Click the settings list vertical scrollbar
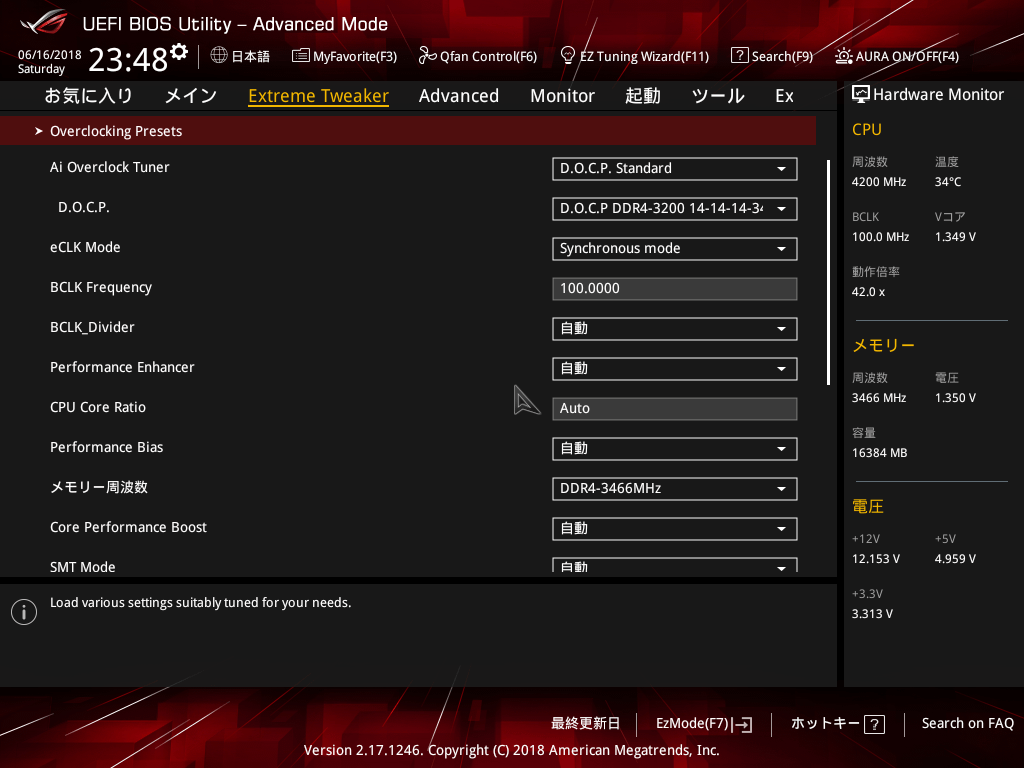Viewport: 1024px width, 768px height. tap(828, 272)
